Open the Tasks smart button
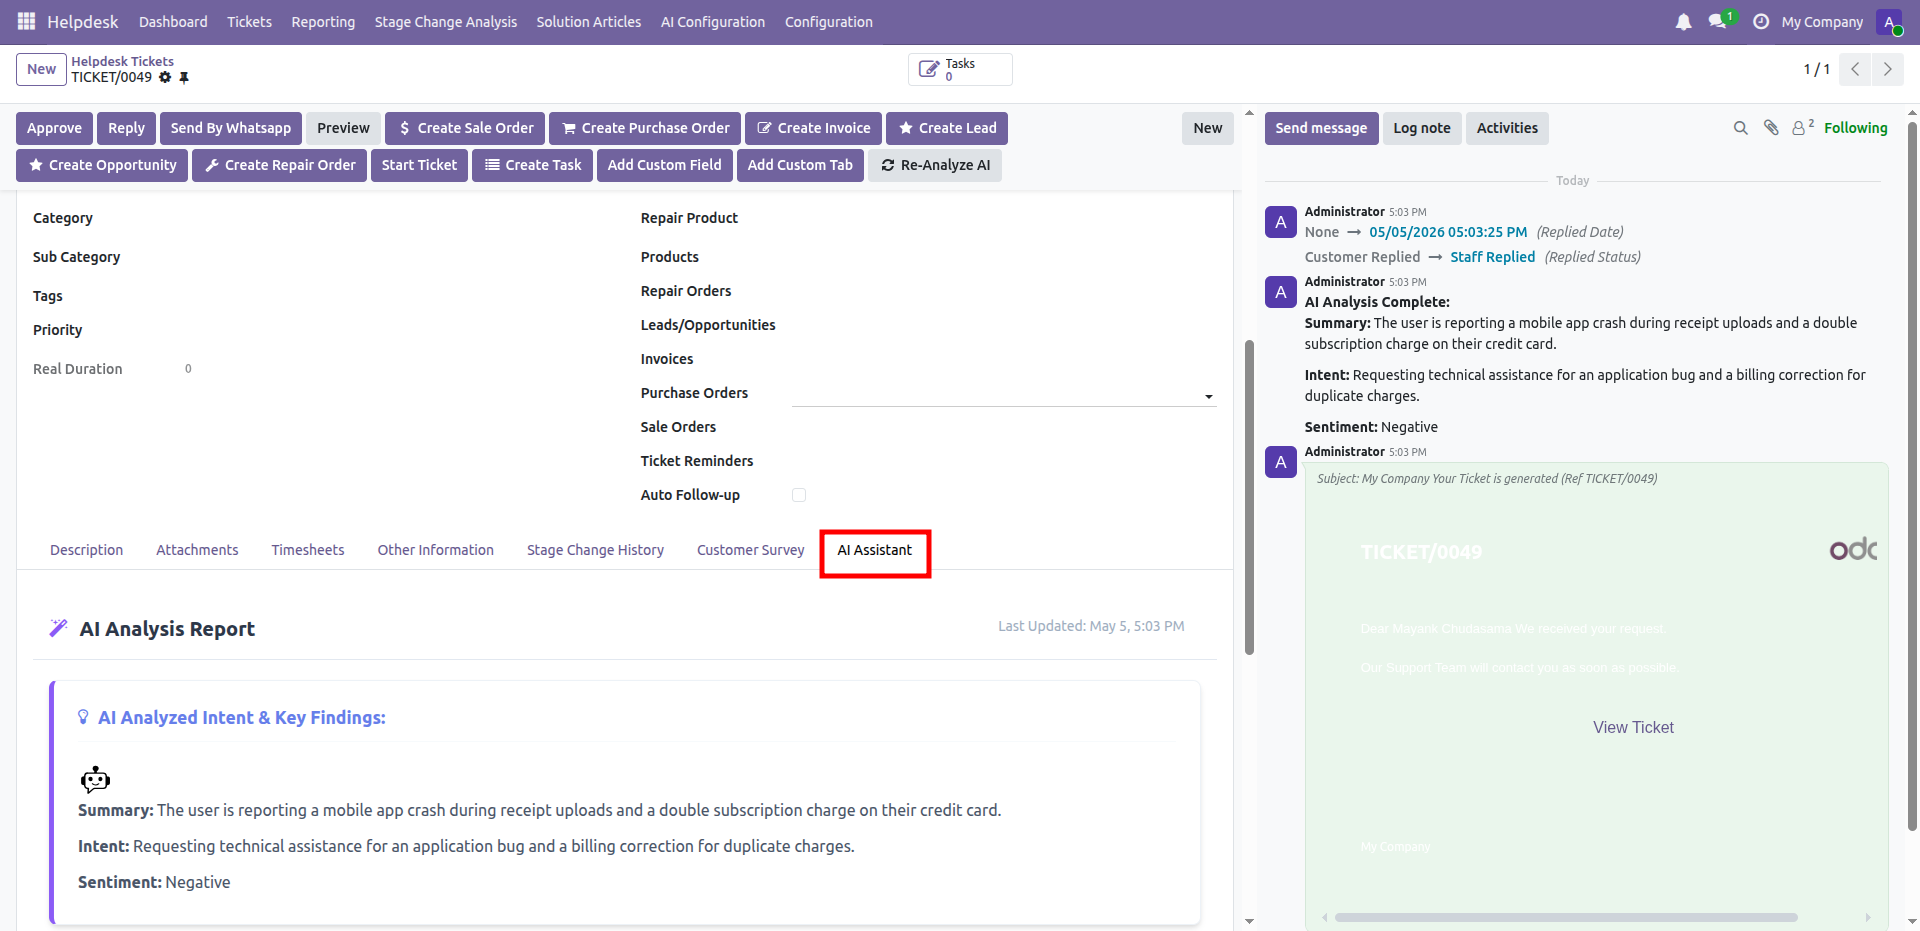Image resolution: width=1920 pixels, height=931 pixels. coord(960,69)
